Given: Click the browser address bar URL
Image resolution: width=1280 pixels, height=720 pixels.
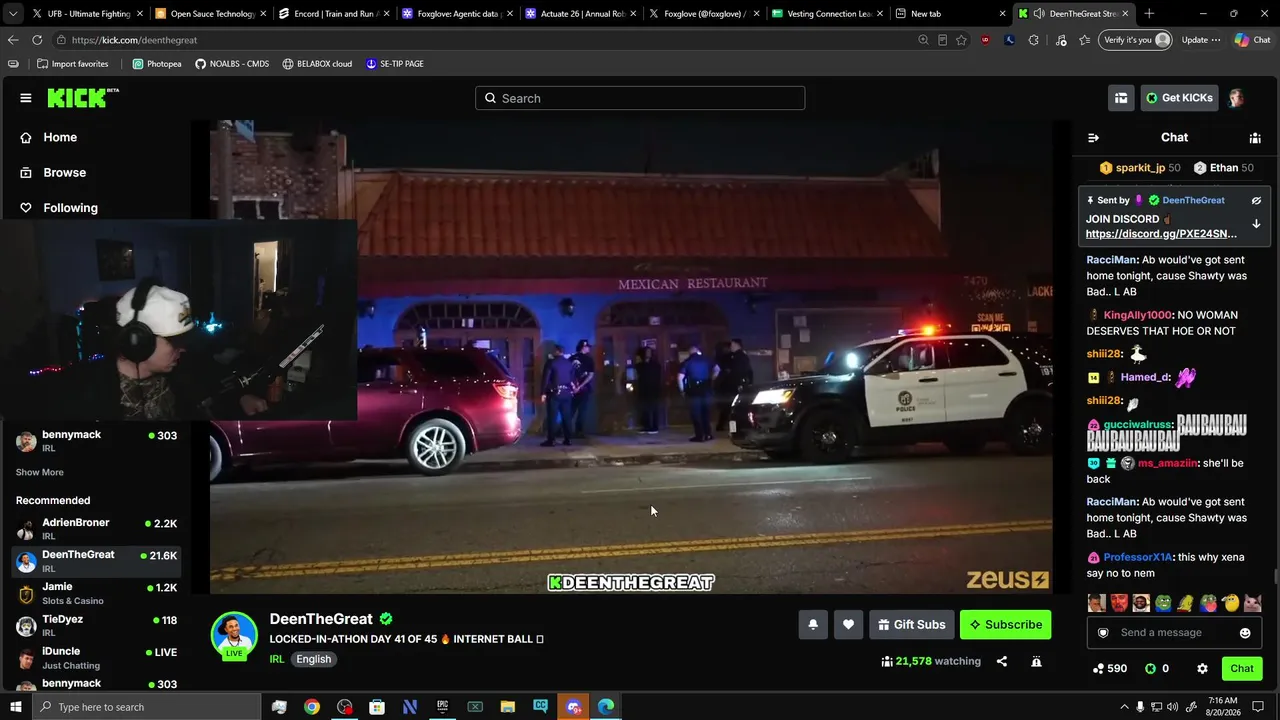Looking at the screenshot, I should [134, 40].
